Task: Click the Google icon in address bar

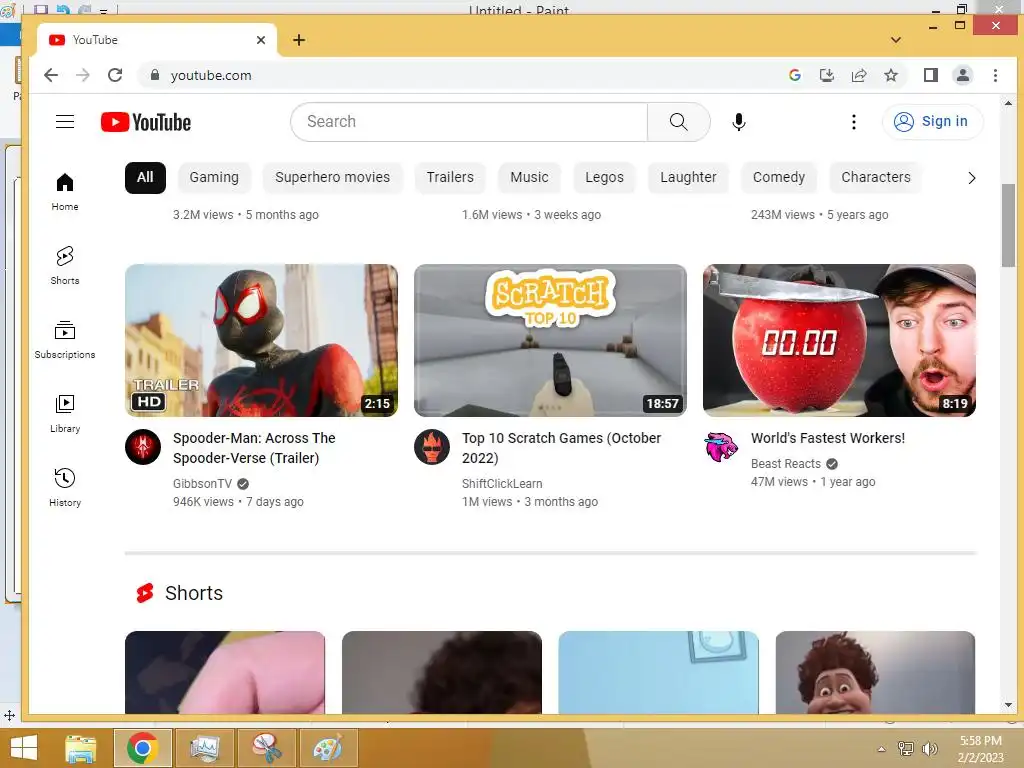Action: click(x=795, y=75)
